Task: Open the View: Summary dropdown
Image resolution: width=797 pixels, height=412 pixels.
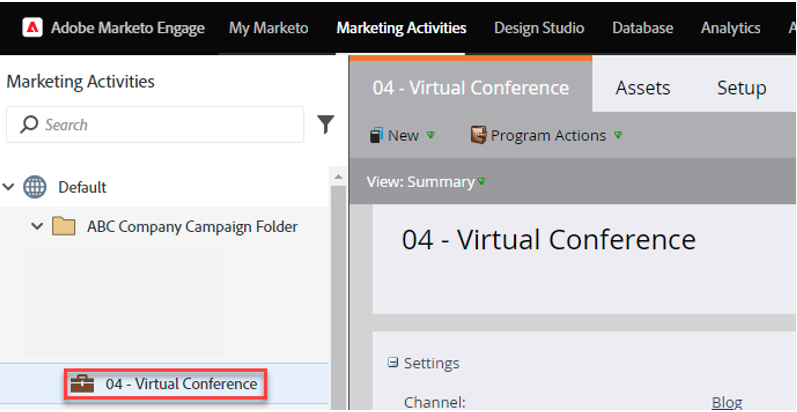Action: [x=426, y=182]
